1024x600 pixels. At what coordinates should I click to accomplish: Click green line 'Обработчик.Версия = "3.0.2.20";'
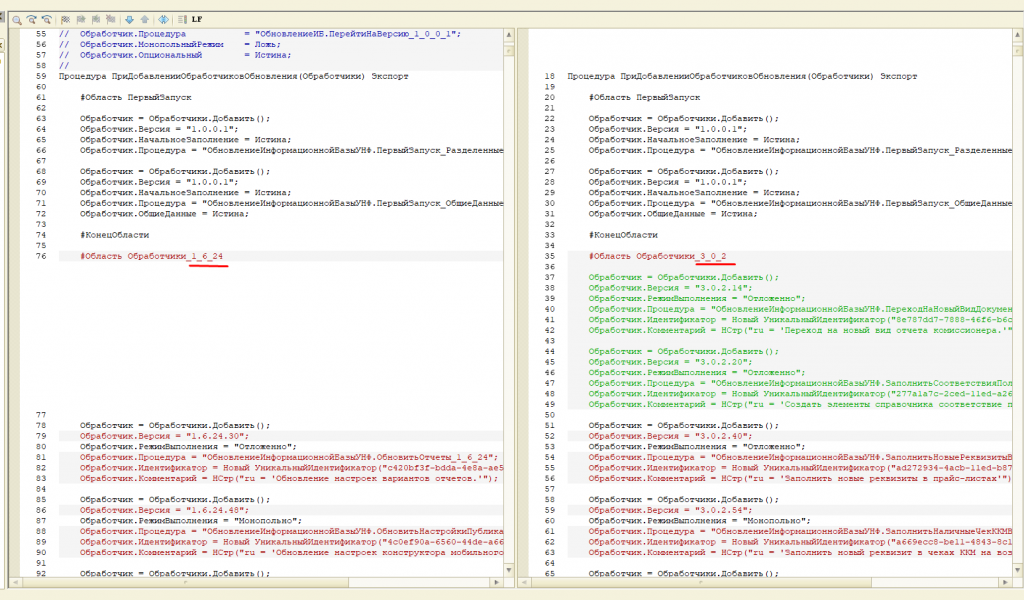[x=670, y=362]
